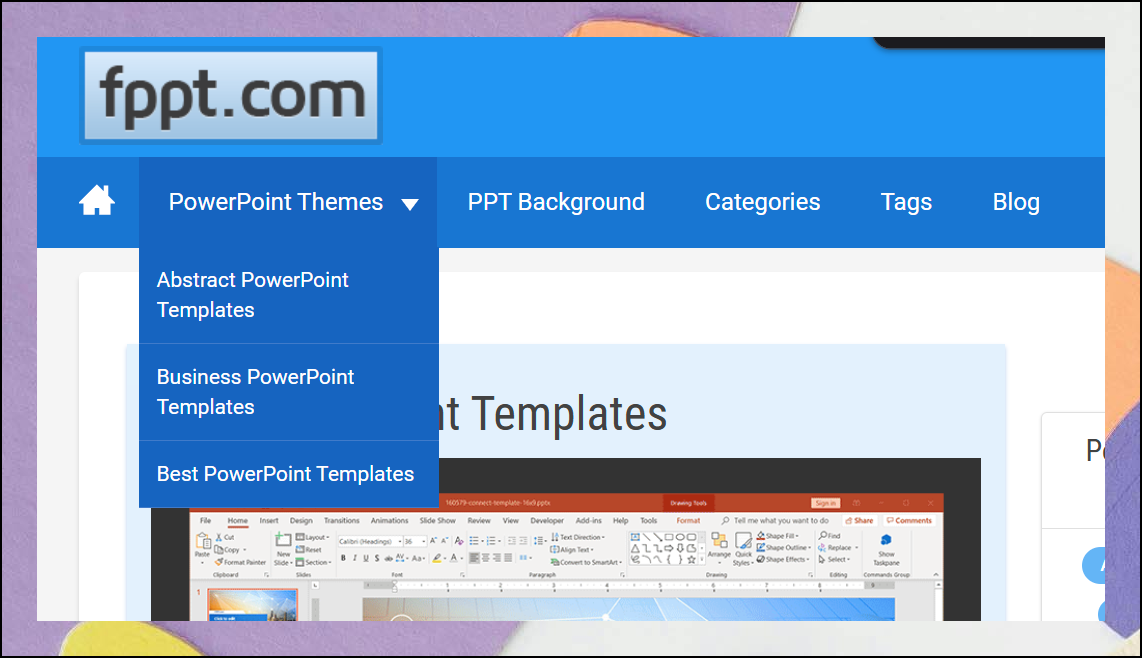Image resolution: width=1142 pixels, height=658 pixels.
Task: Go to the Tags page
Action: pos(906,202)
